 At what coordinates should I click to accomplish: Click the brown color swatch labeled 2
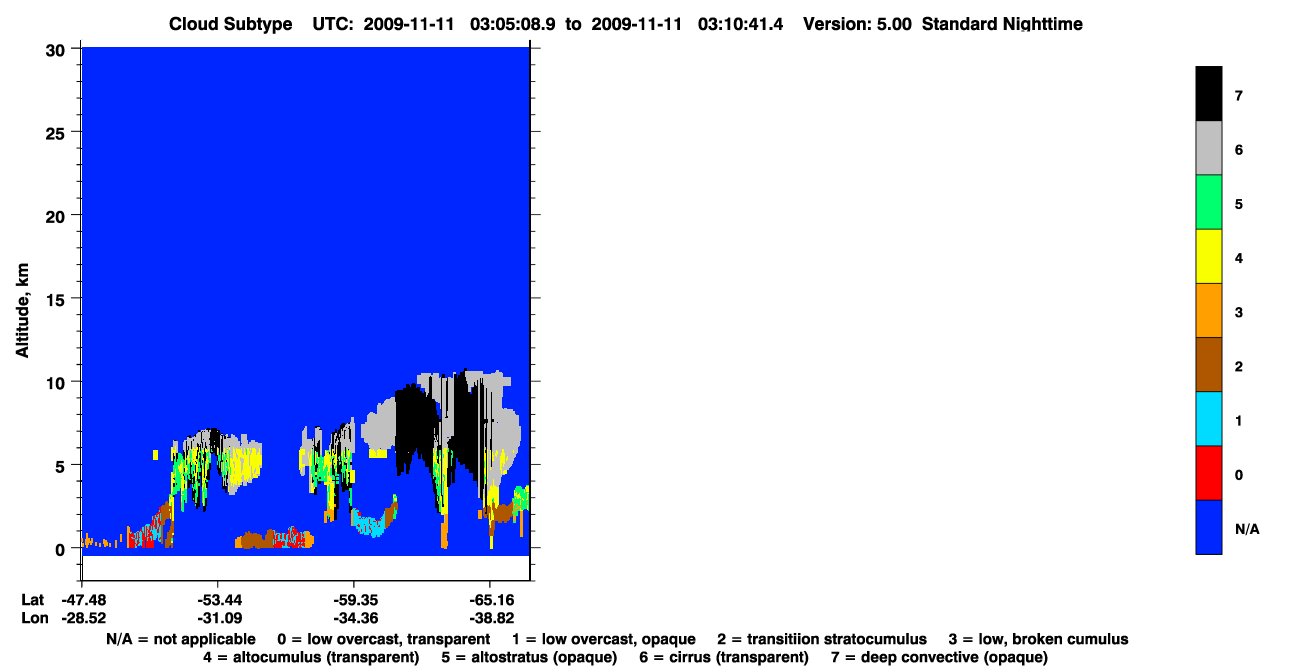tap(1208, 364)
